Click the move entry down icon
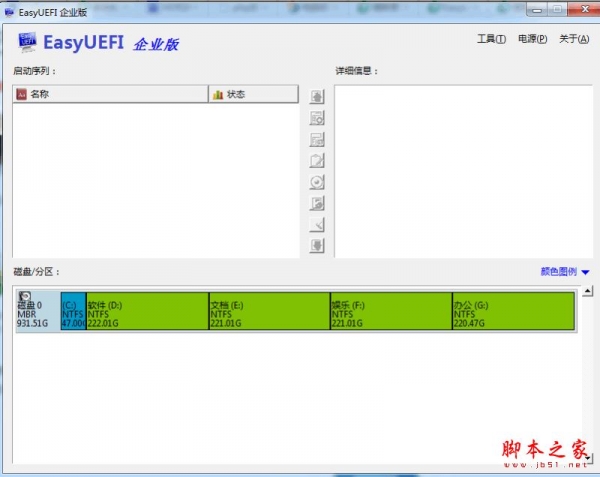Screen dimensions: 600x477 (x=317, y=246)
